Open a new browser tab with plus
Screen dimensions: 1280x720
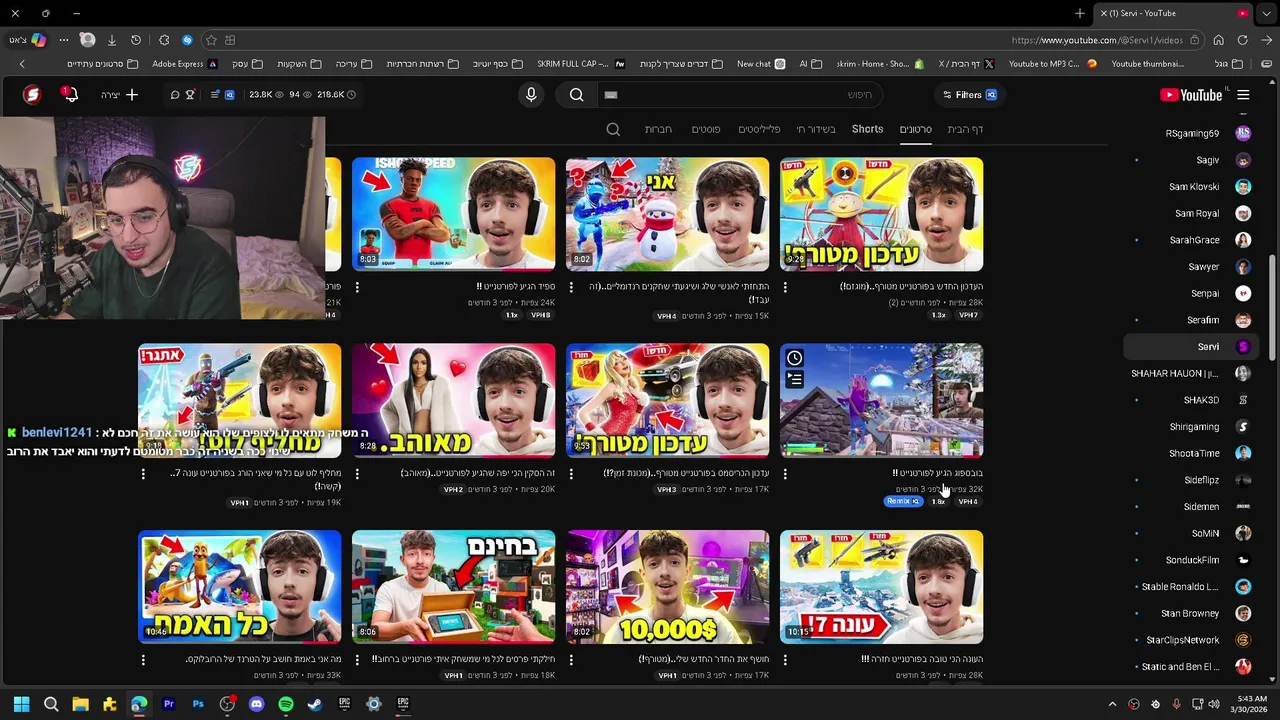pyautogui.click(x=1080, y=13)
